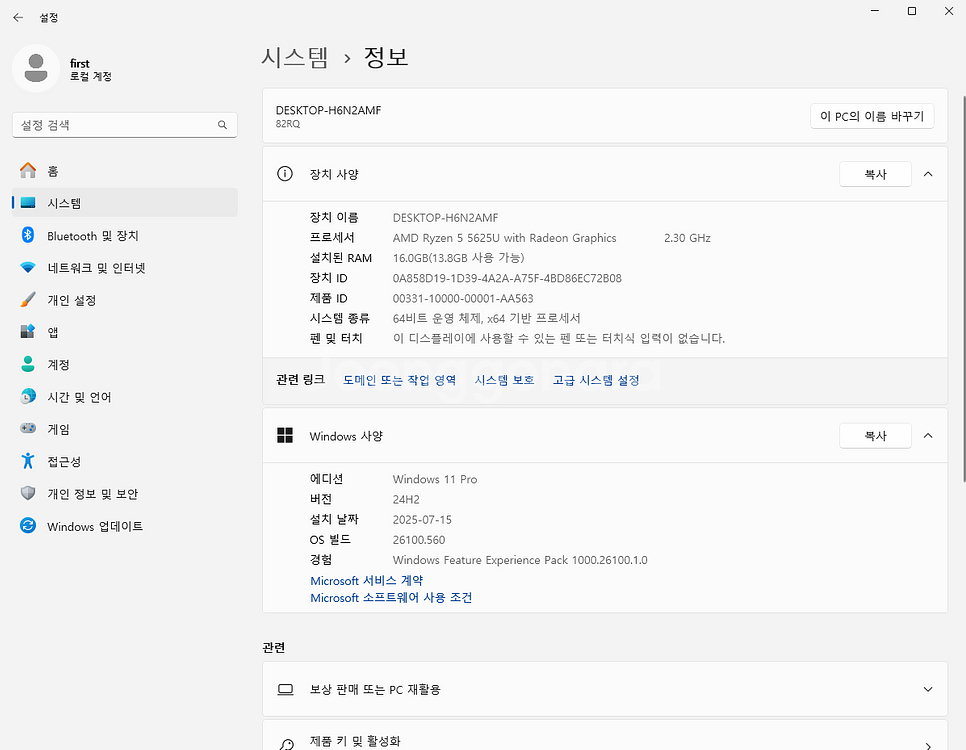Image resolution: width=966 pixels, height=750 pixels.
Task: Click the Windows Update sync icon
Action: 28,526
